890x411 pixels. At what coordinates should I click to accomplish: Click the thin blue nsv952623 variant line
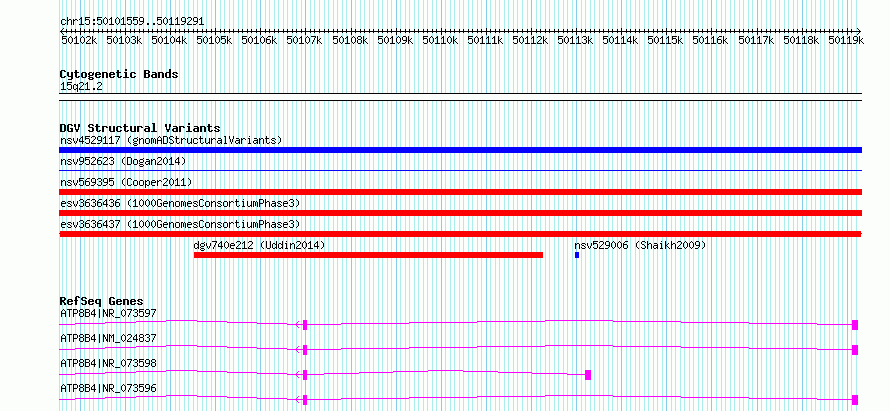[460, 170]
